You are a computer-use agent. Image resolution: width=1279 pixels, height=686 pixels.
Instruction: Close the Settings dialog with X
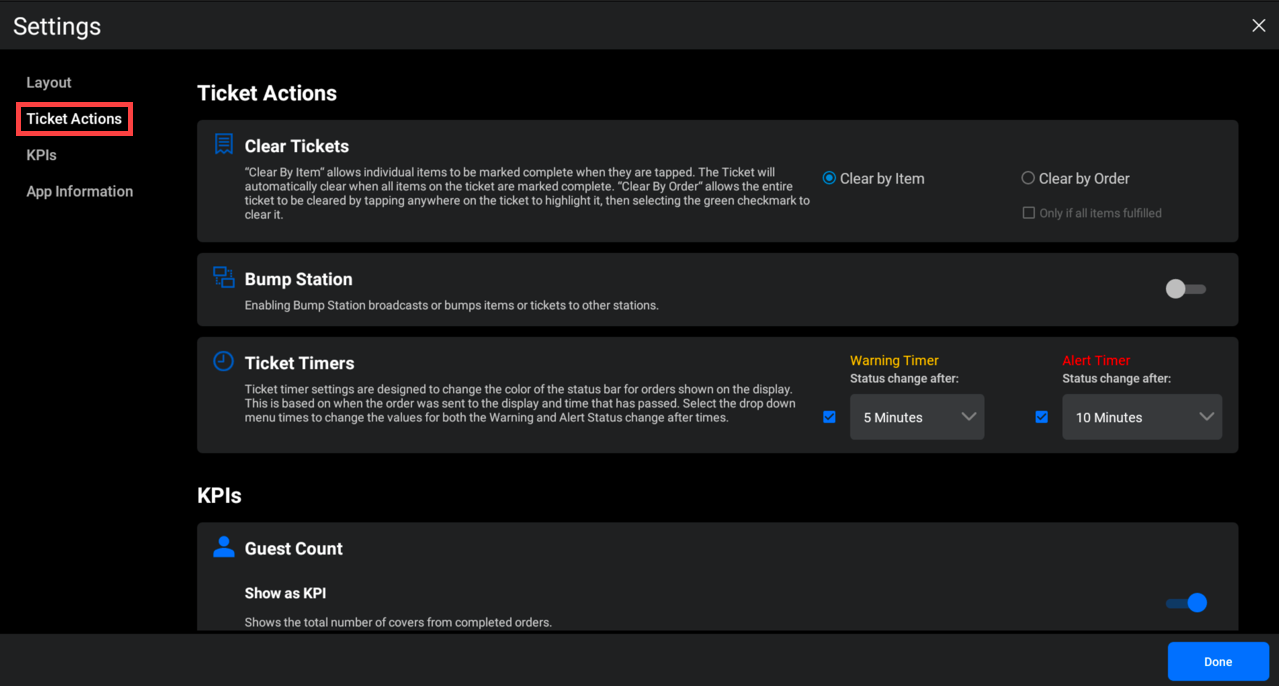pyautogui.click(x=1258, y=26)
